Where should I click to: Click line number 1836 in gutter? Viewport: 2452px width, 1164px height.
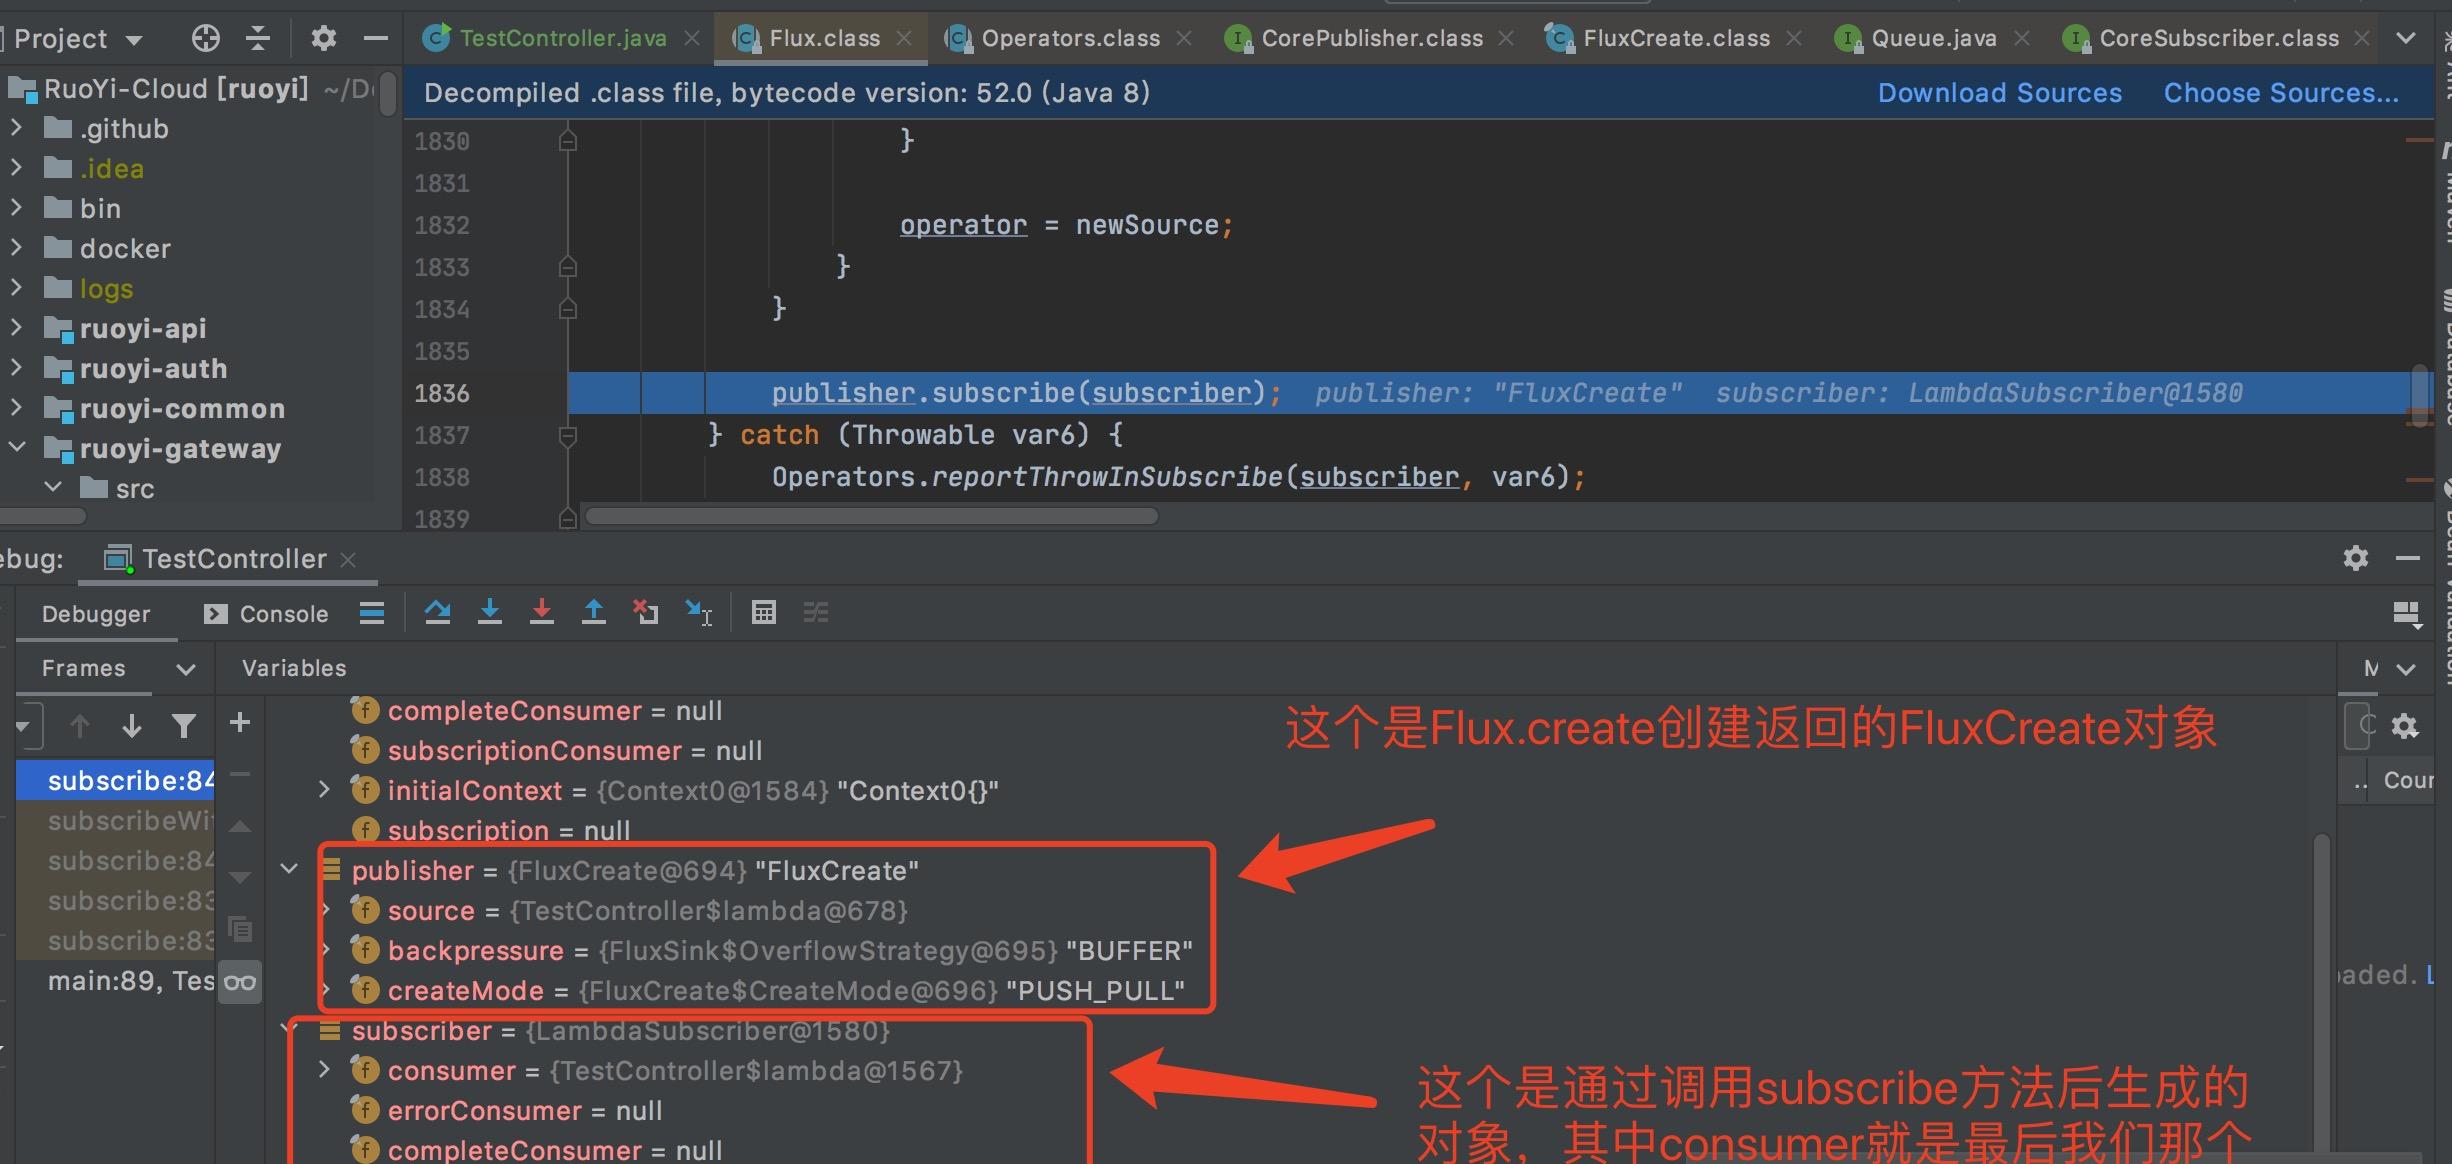point(442,393)
